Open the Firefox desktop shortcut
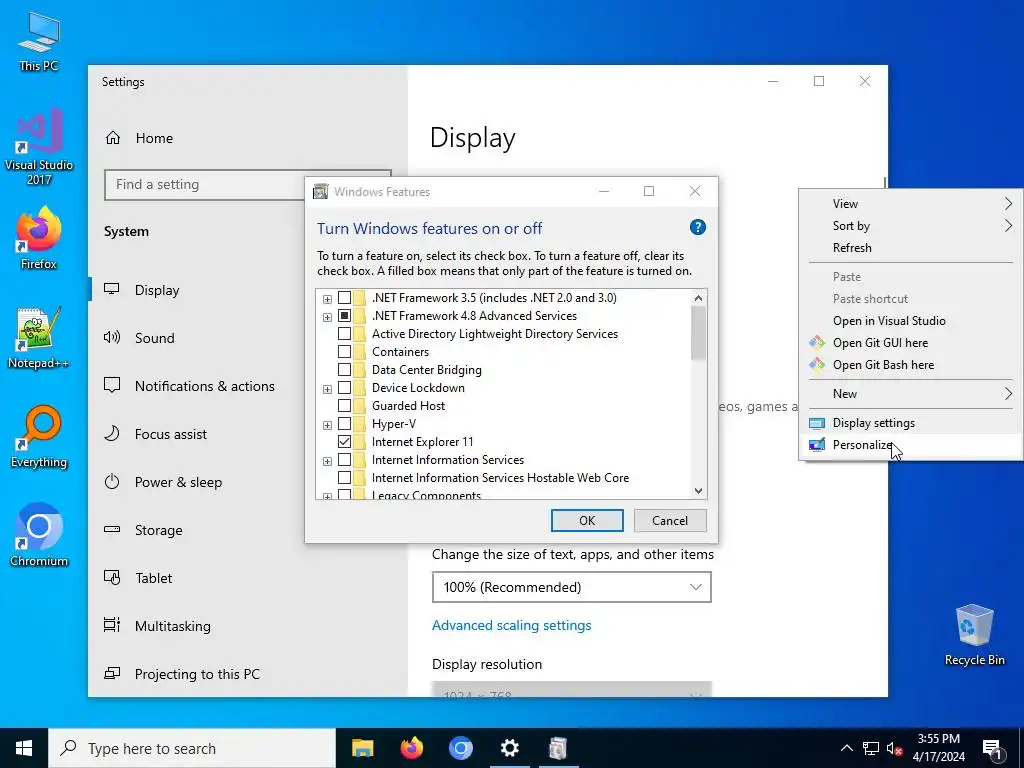Viewport: 1024px width, 768px height. 39,239
